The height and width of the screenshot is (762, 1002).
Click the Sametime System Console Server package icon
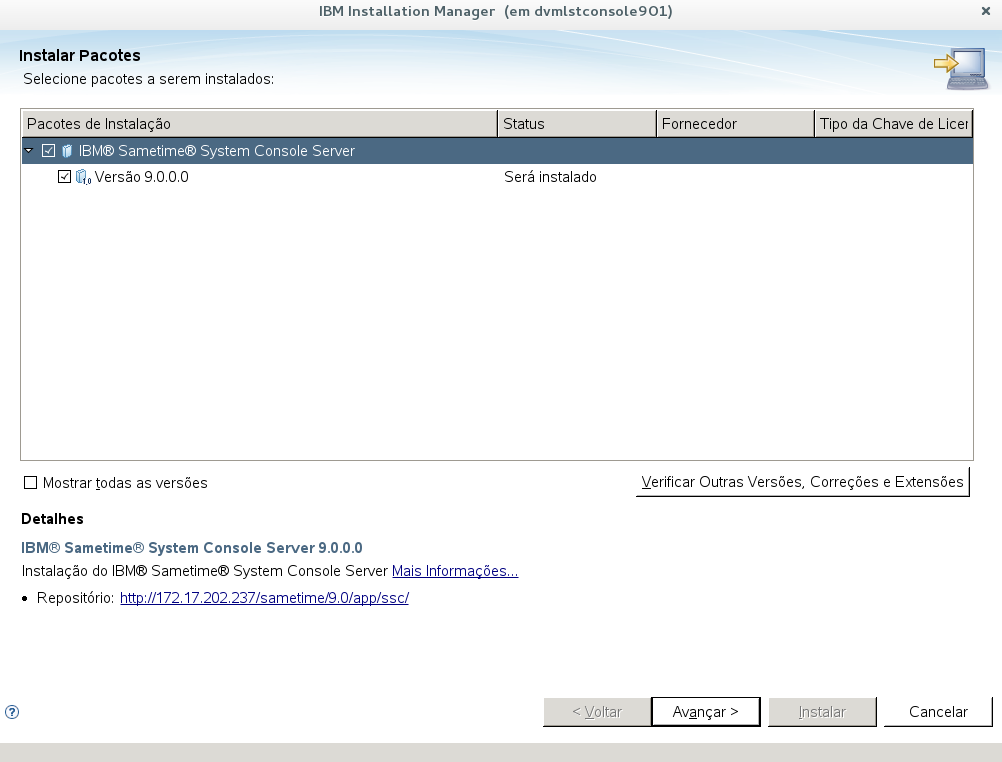67,151
